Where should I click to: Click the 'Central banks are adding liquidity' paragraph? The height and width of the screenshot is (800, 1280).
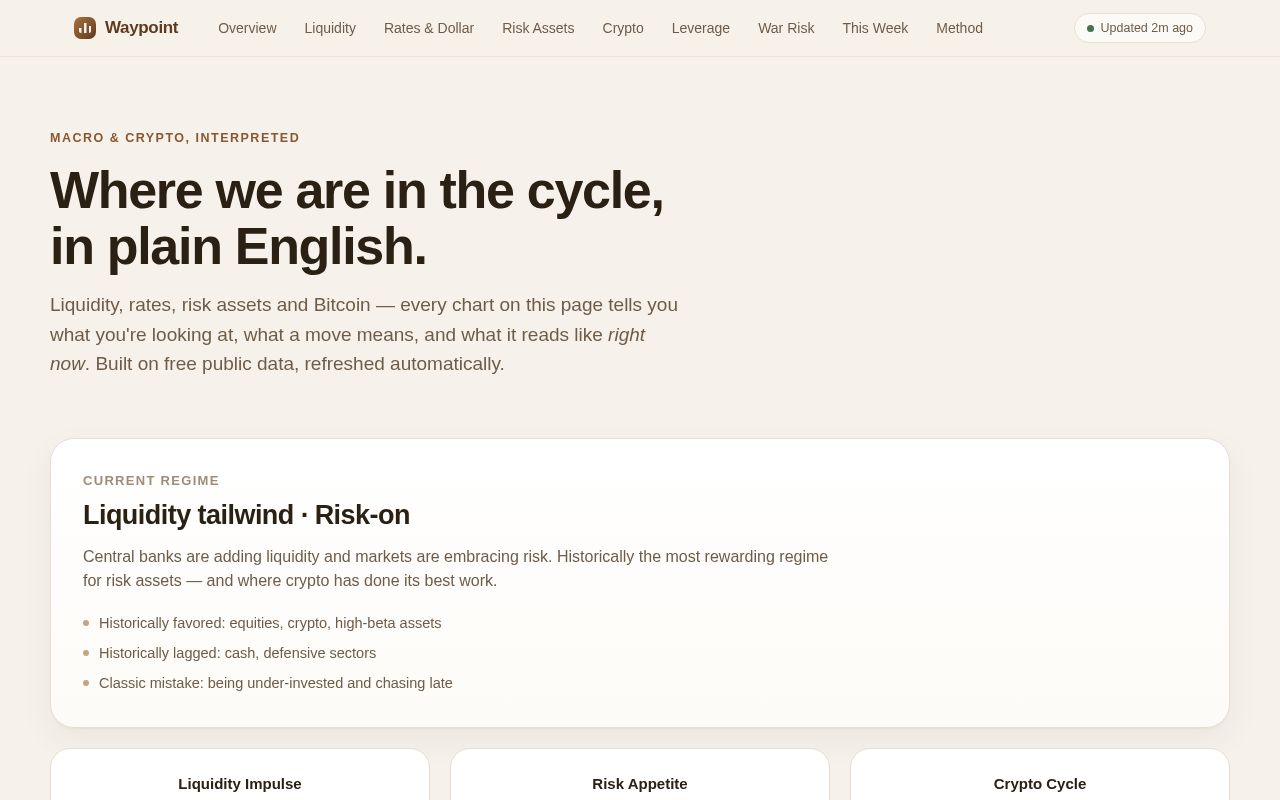[456, 569]
